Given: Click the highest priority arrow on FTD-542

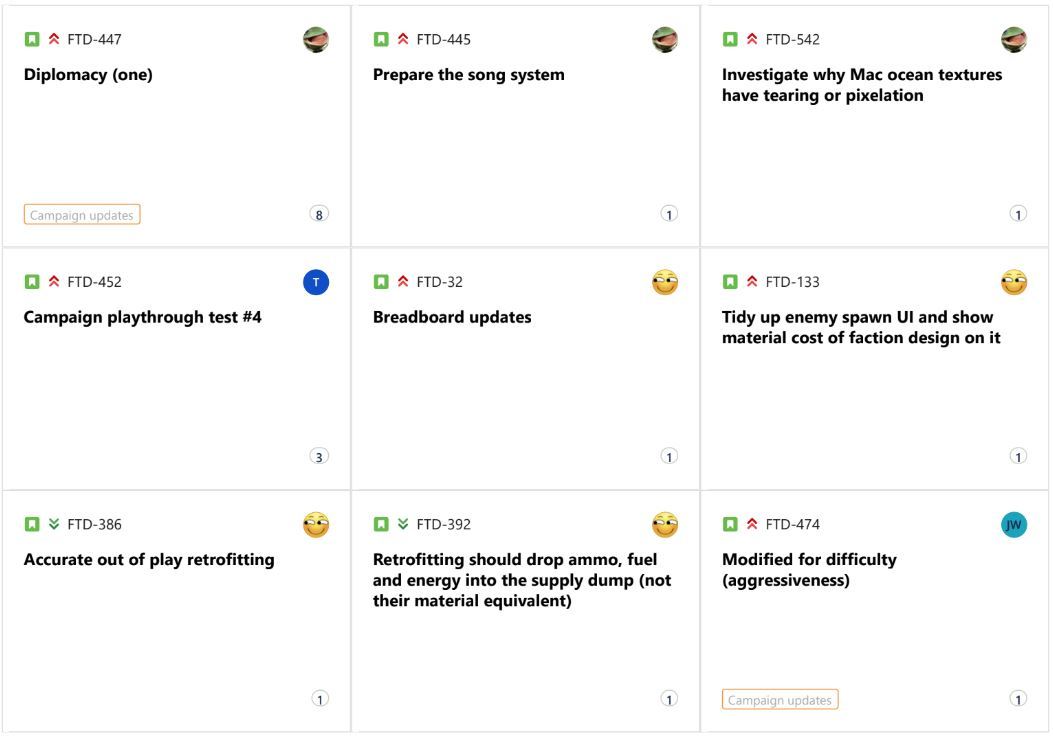Looking at the screenshot, I should (751, 40).
